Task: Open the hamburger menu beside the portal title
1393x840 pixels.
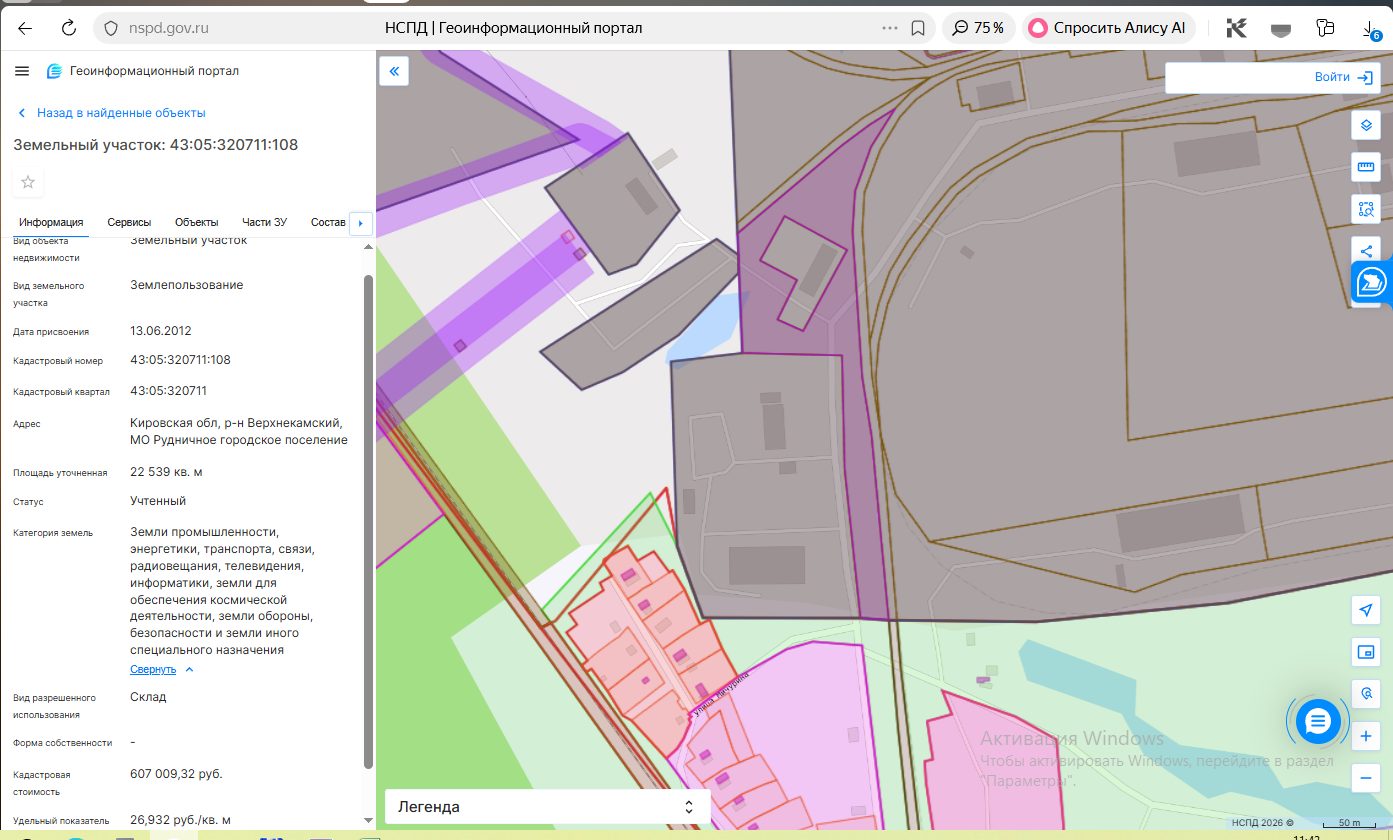Action: [22, 71]
